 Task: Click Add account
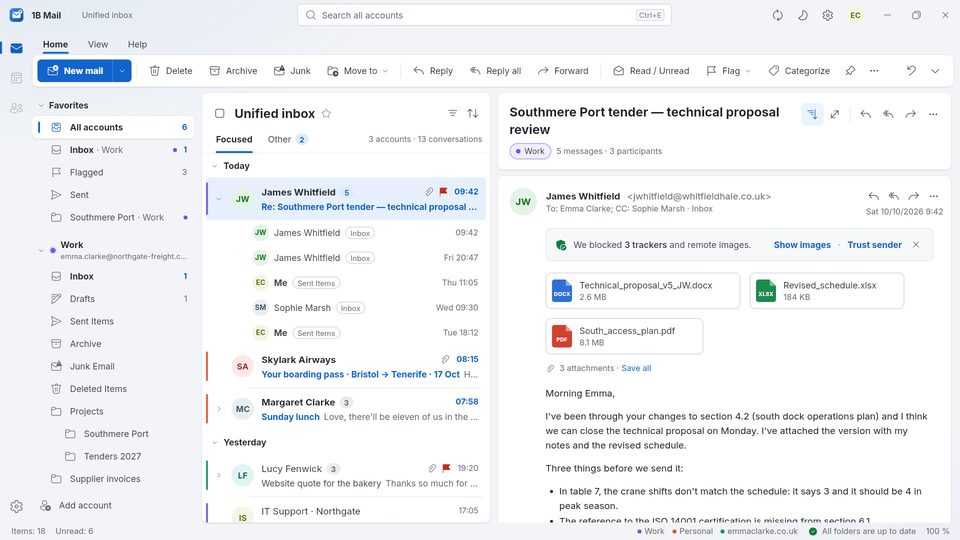click(76, 506)
